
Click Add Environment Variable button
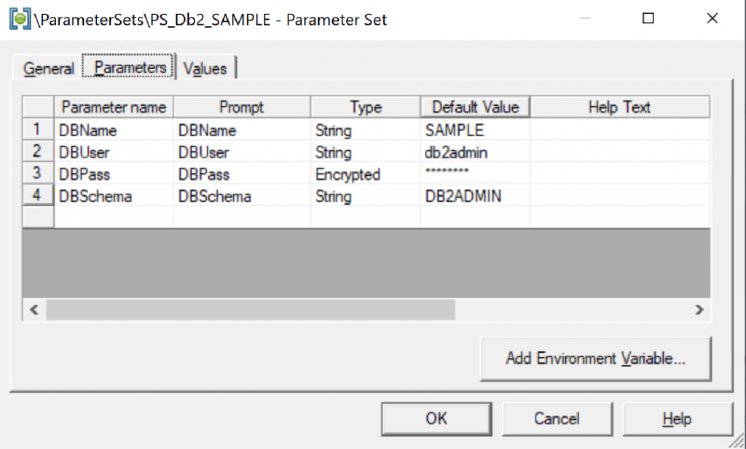[x=596, y=359]
